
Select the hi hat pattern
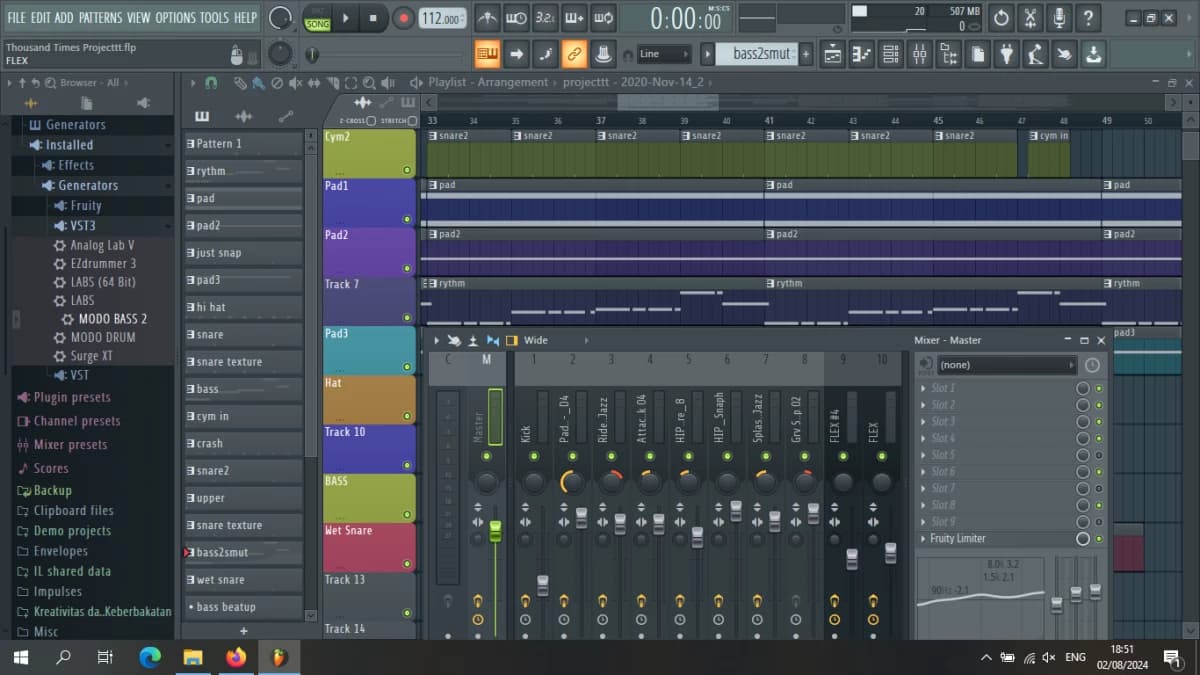click(243, 307)
